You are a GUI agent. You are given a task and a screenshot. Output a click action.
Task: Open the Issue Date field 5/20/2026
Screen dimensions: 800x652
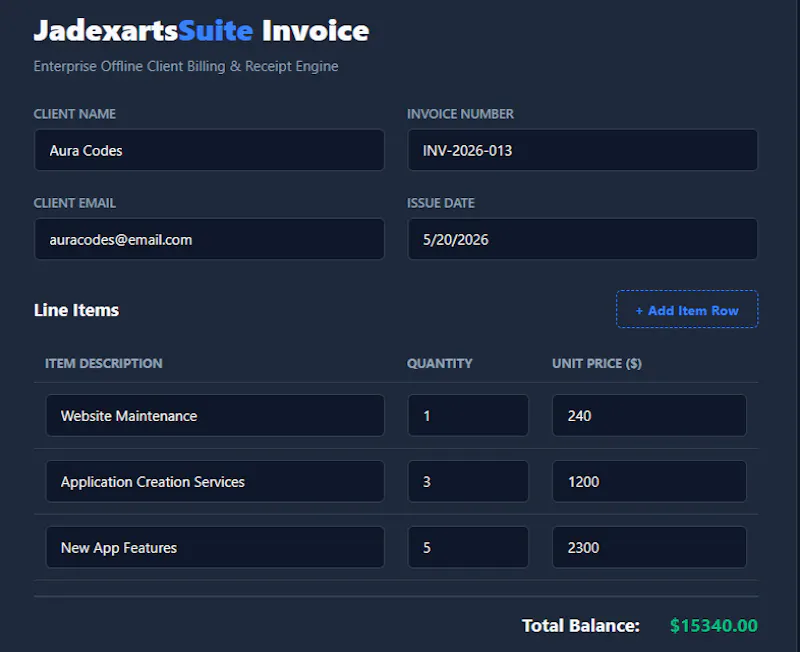tap(583, 239)
